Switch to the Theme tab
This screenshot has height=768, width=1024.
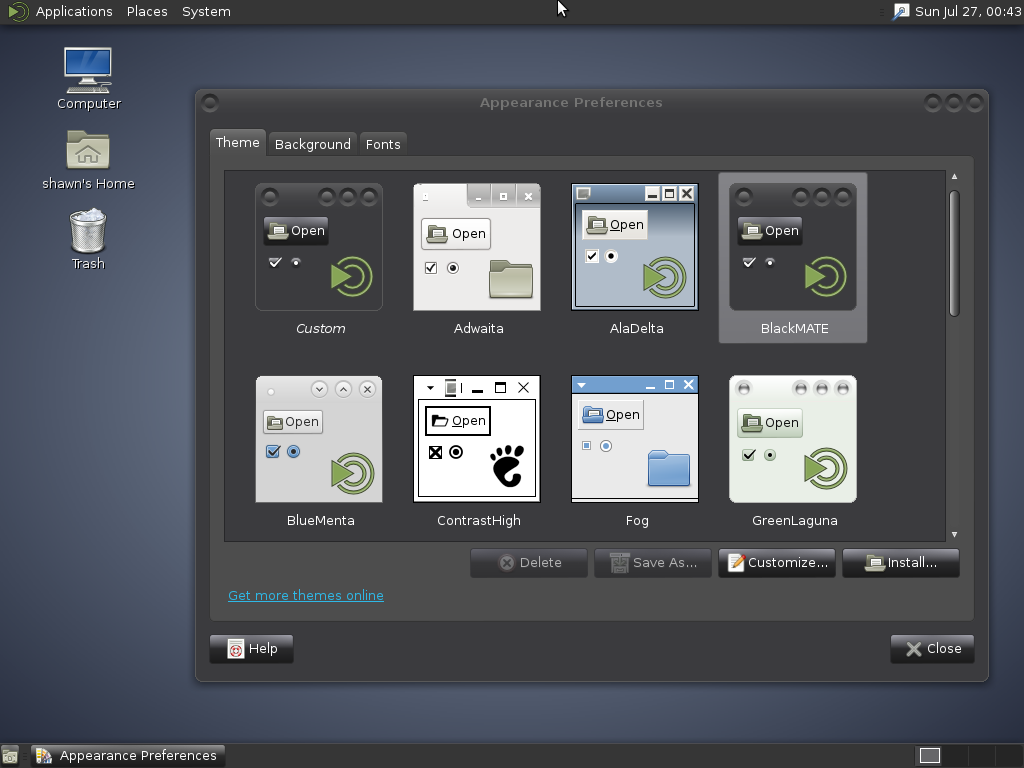(238, 142)
